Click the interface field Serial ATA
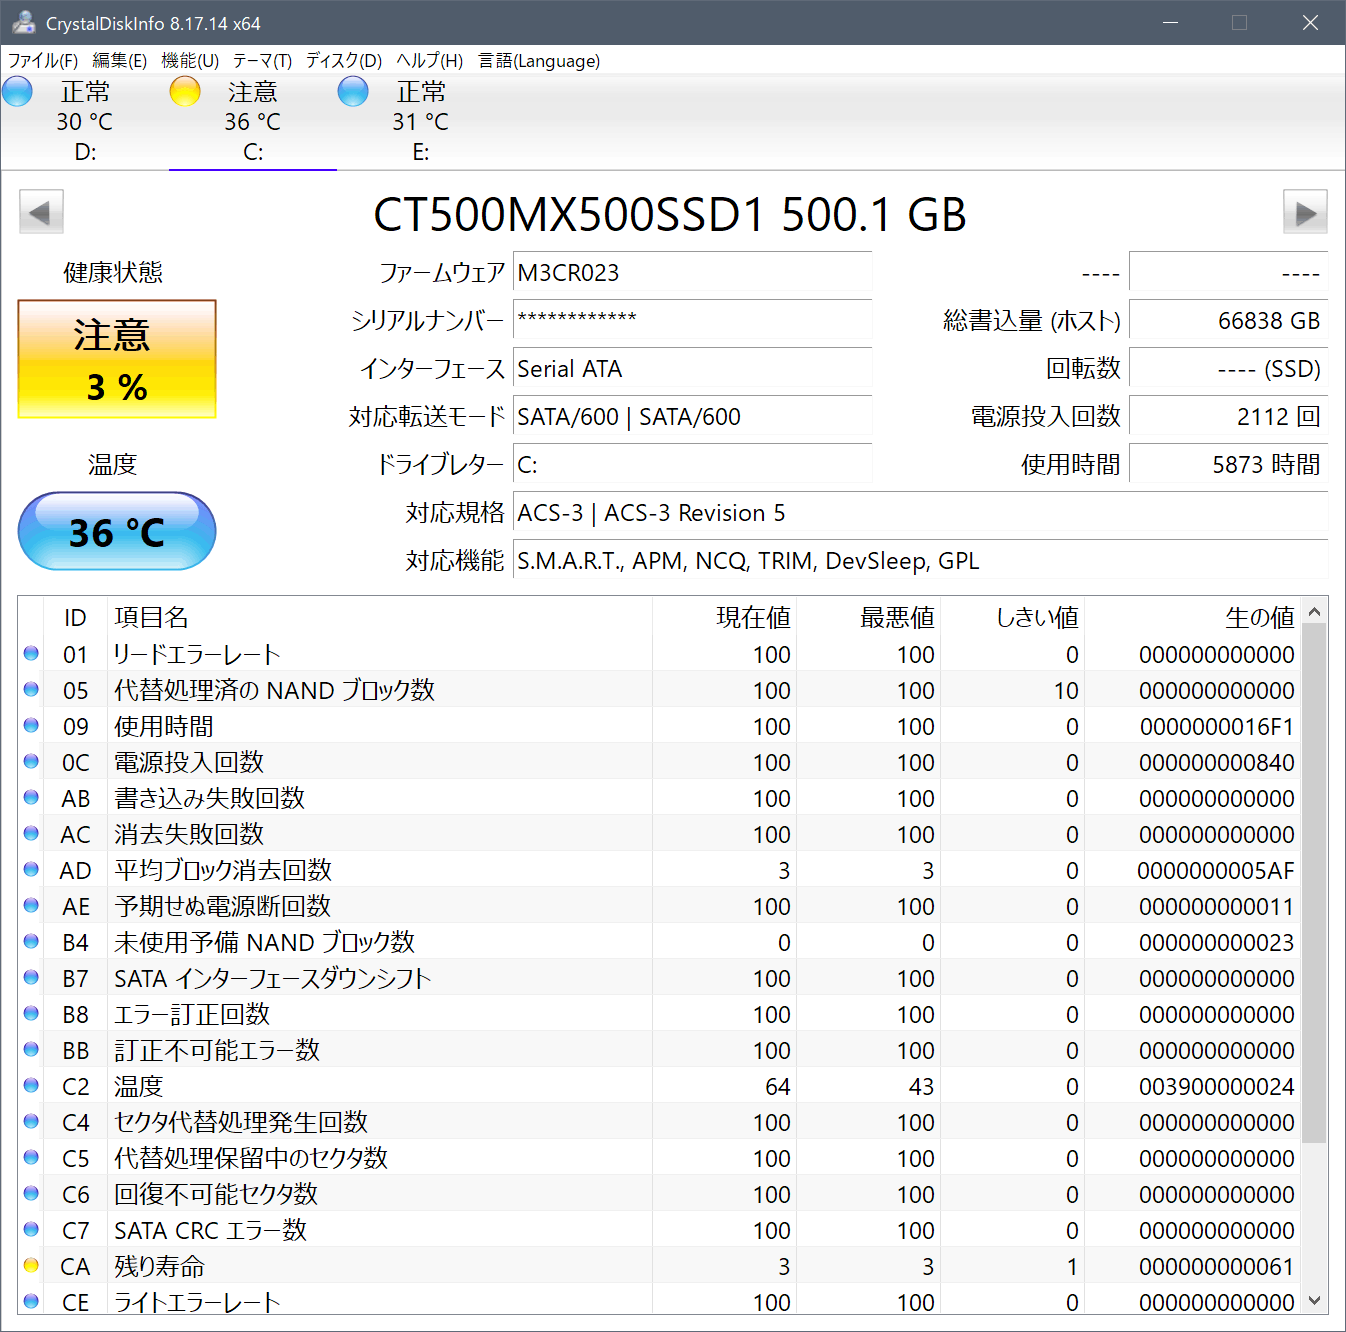1346x1332 pixels. point(692,368)
